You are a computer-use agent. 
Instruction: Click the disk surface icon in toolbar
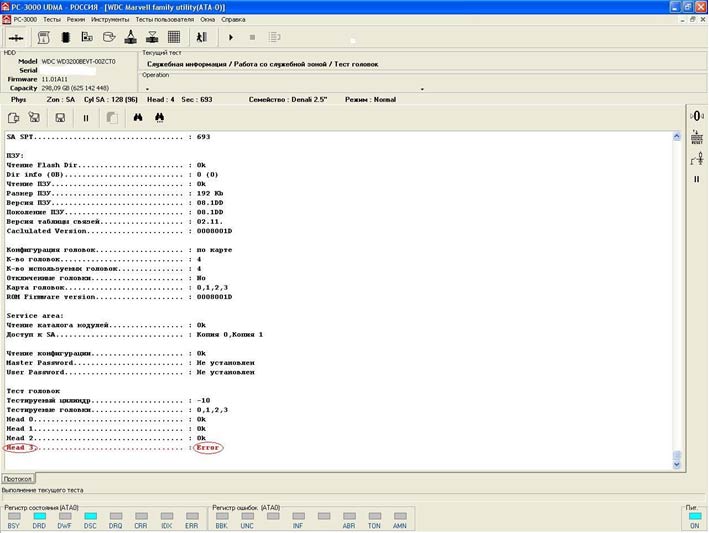(109, 37)
